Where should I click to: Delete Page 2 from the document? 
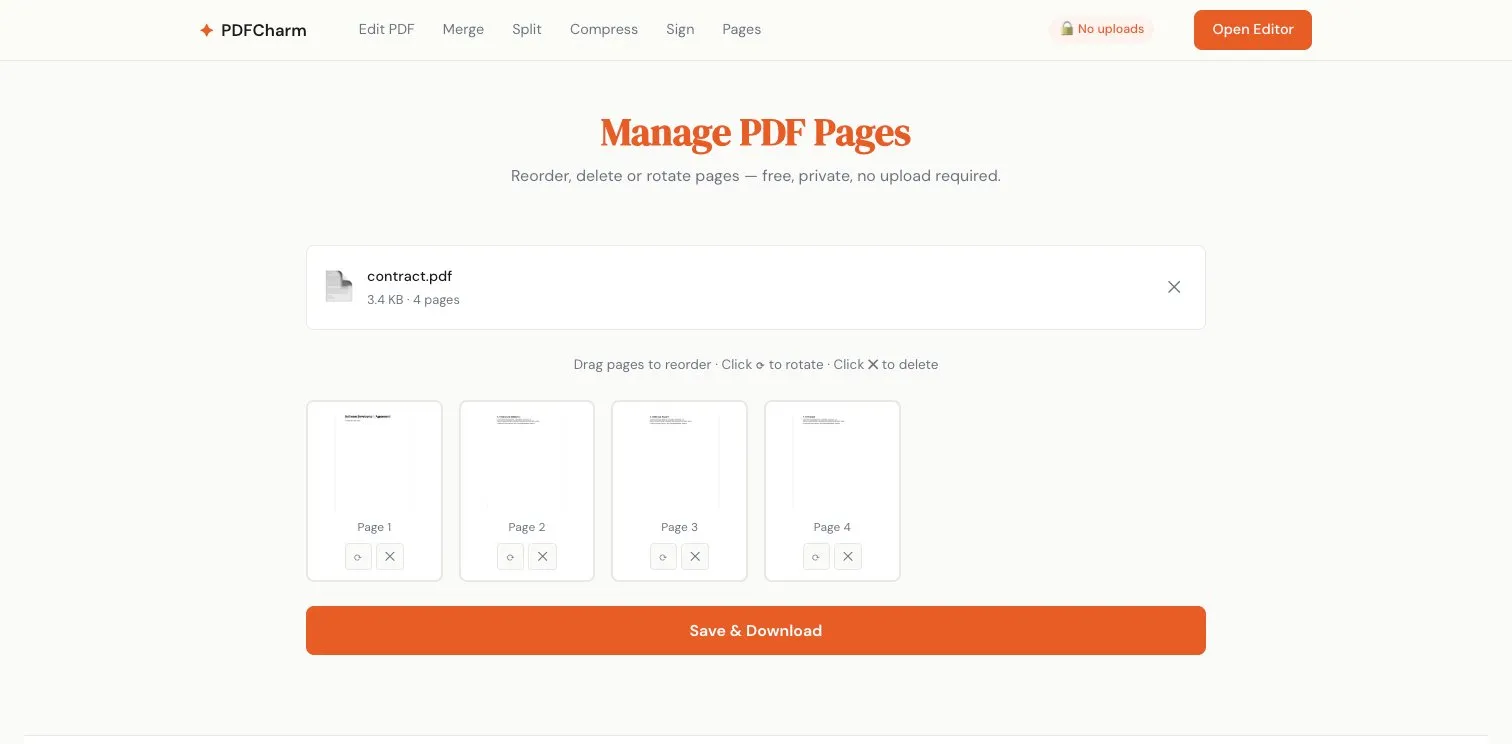pos(542,556)
